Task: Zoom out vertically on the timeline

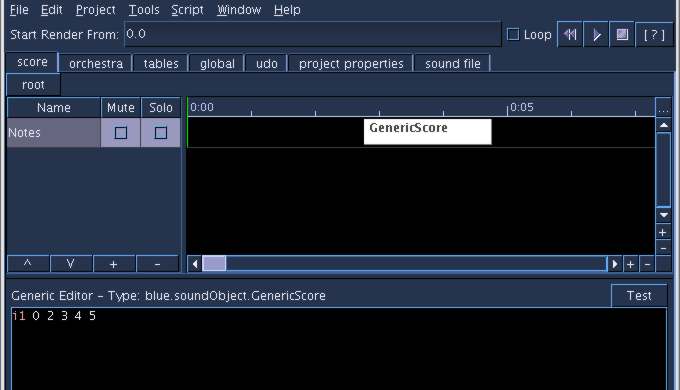Action: (x=663, y=248)
